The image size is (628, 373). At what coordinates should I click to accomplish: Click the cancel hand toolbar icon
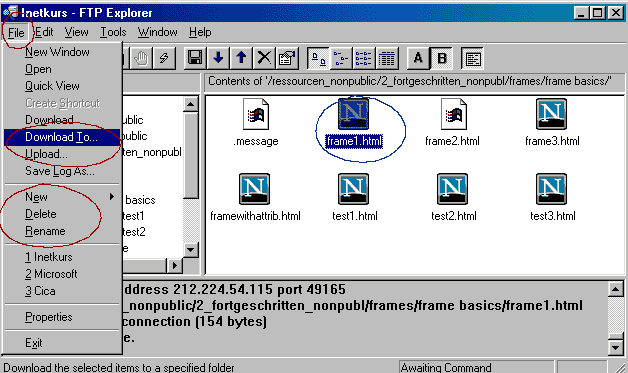pyautogui.click(x=141, y=58)
